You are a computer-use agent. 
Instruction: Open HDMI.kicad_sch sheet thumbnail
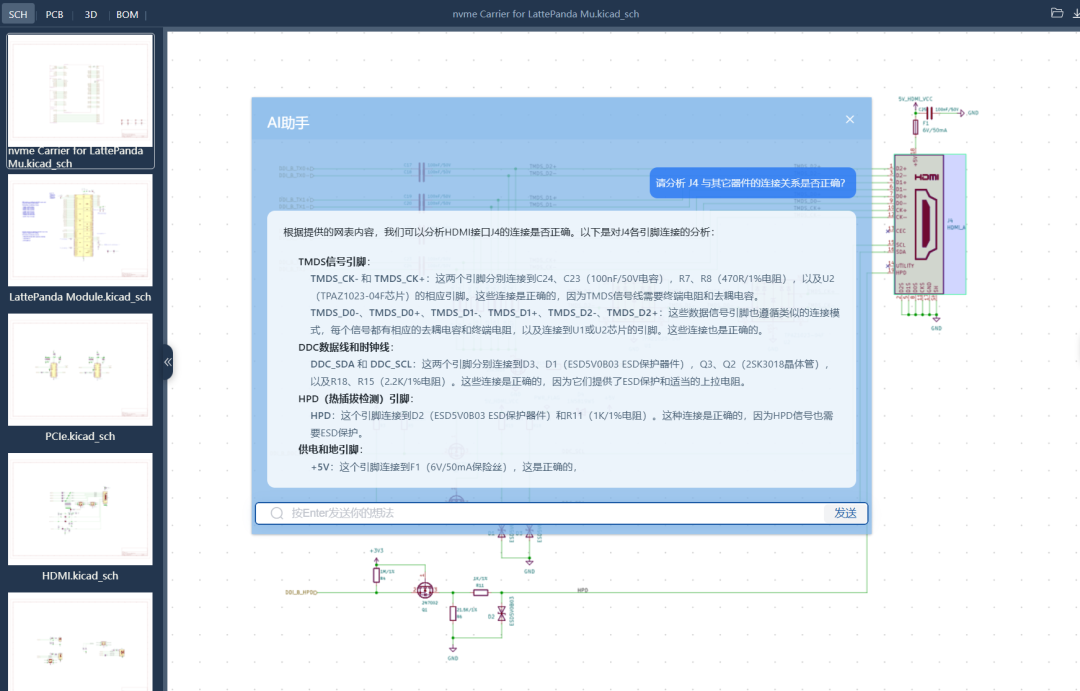(x=80, y=508)
